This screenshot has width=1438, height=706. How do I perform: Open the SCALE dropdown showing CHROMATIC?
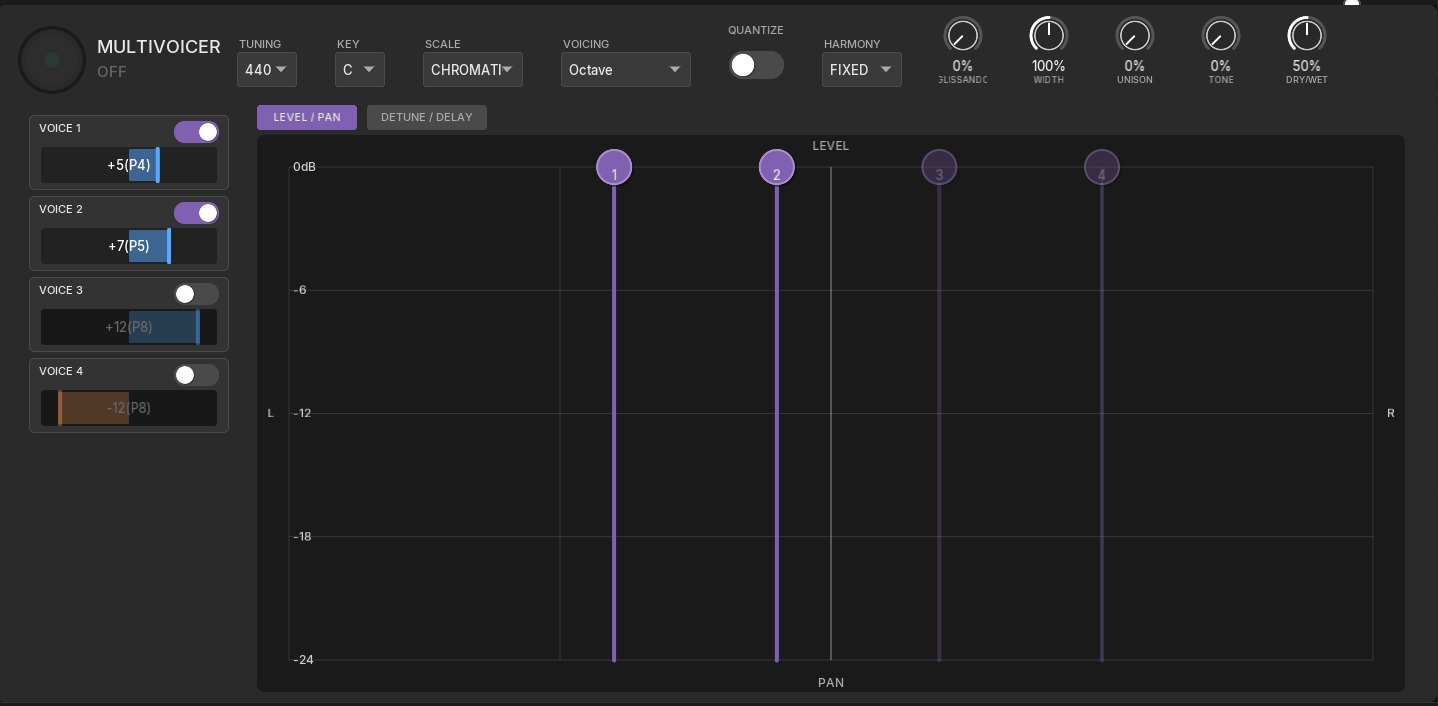pyautogui.click(x=473, y=69)
